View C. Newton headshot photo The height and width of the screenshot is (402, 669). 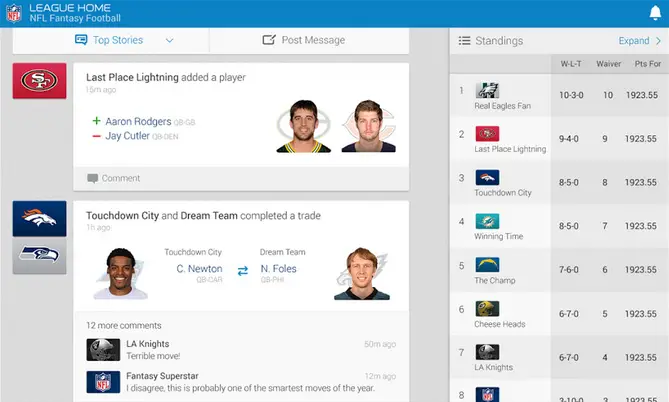pos(120,274)
